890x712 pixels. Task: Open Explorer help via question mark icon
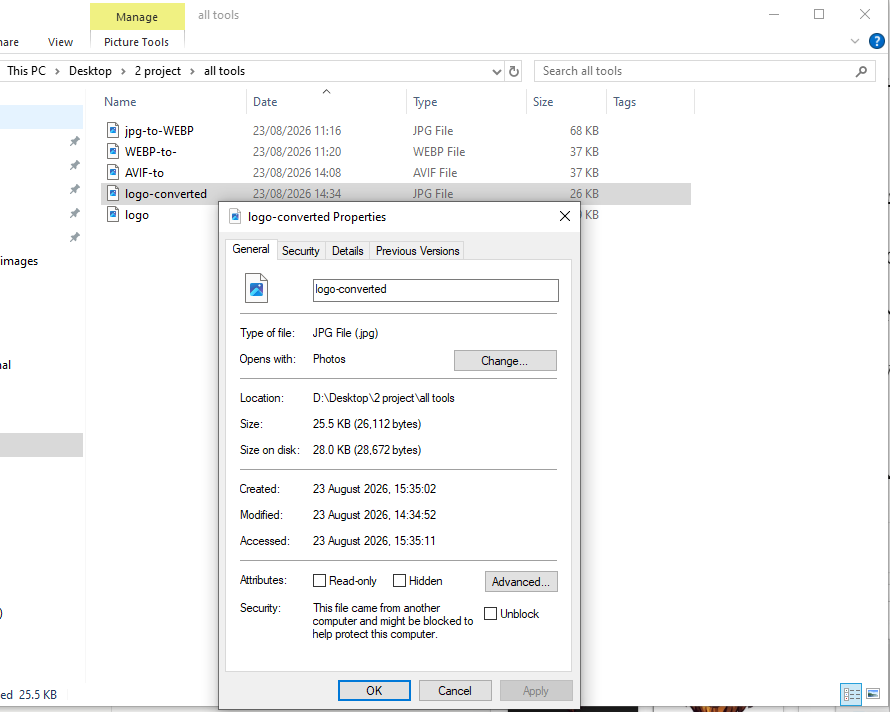(x=876, y=41)
